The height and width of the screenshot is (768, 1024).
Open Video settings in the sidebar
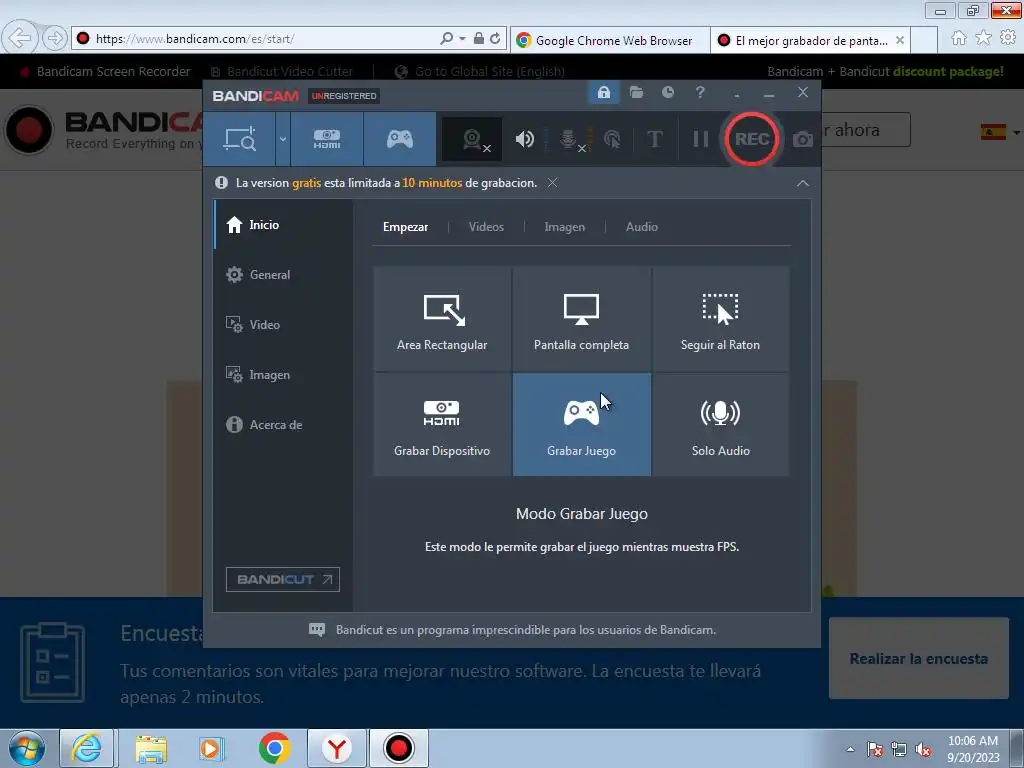point(283,325)
